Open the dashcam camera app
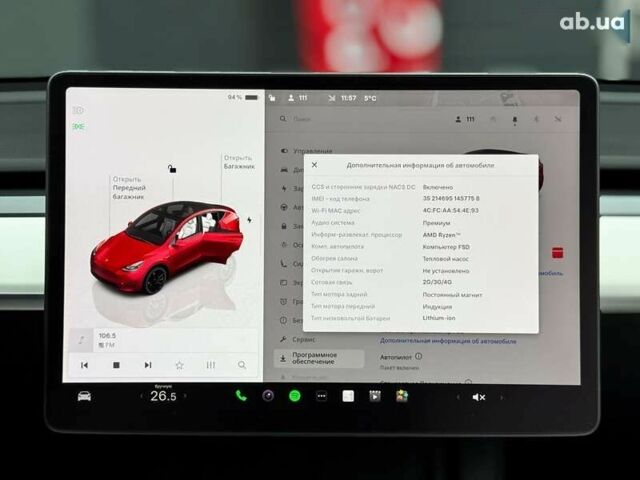 click(268, 396)
